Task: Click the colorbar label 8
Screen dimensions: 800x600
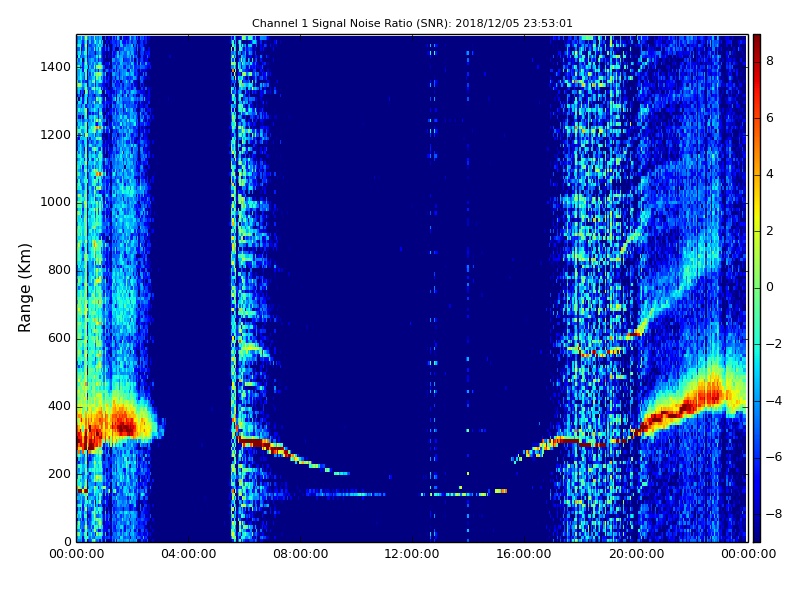Action: [x=770, y=61]
